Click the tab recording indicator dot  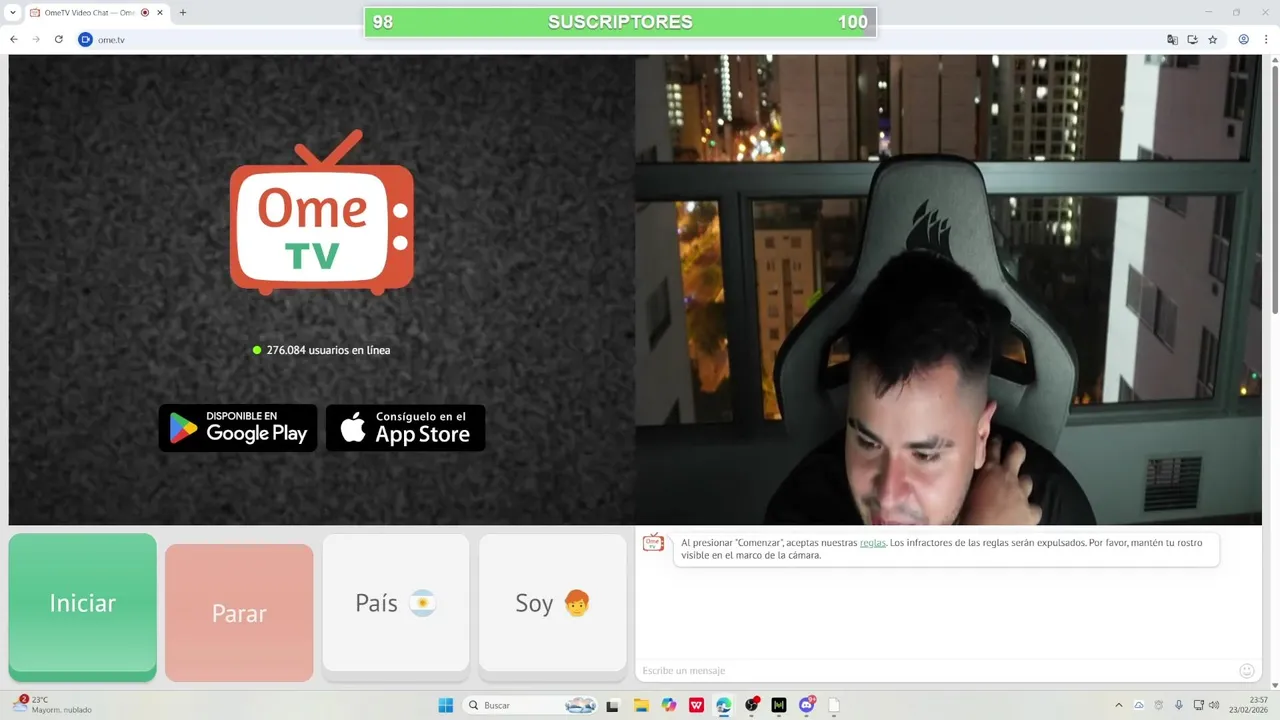[x=146, y=13]
